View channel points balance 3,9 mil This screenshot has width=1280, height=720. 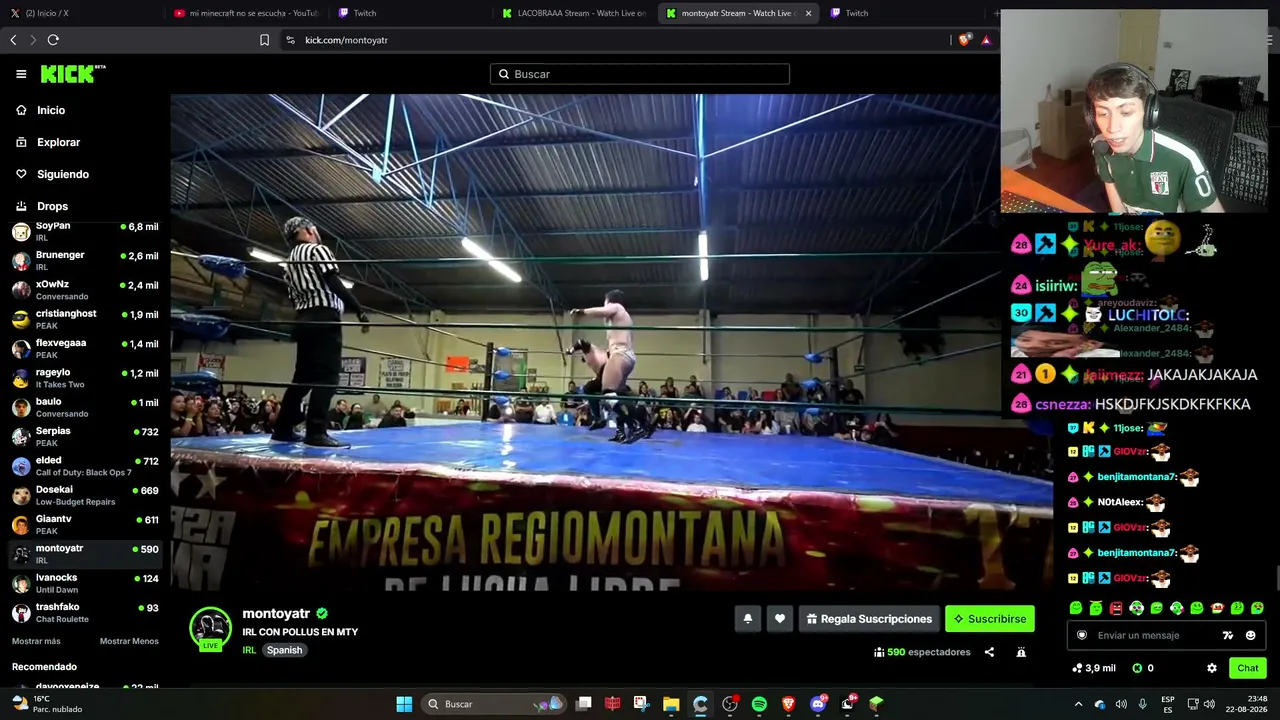pos(1093,668)
